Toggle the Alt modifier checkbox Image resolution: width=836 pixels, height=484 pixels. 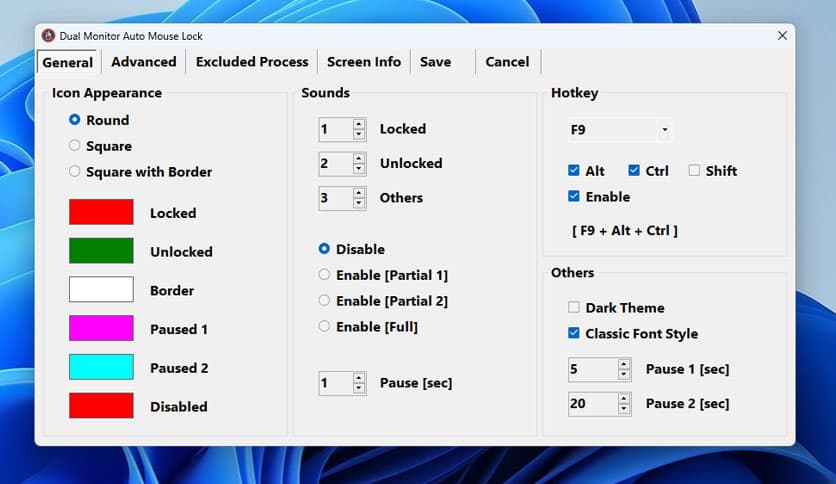[x=574, y=171]
